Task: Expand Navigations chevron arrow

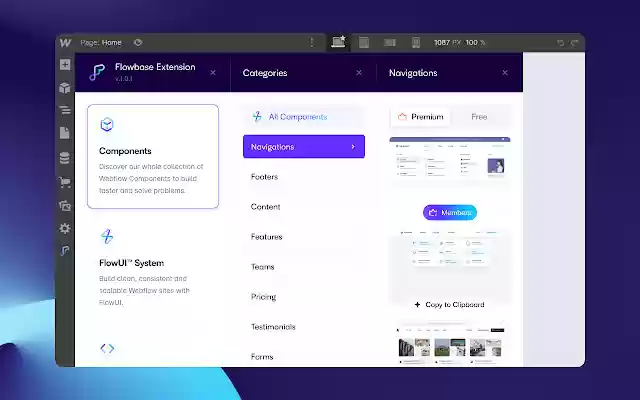Action: (353, 147)
